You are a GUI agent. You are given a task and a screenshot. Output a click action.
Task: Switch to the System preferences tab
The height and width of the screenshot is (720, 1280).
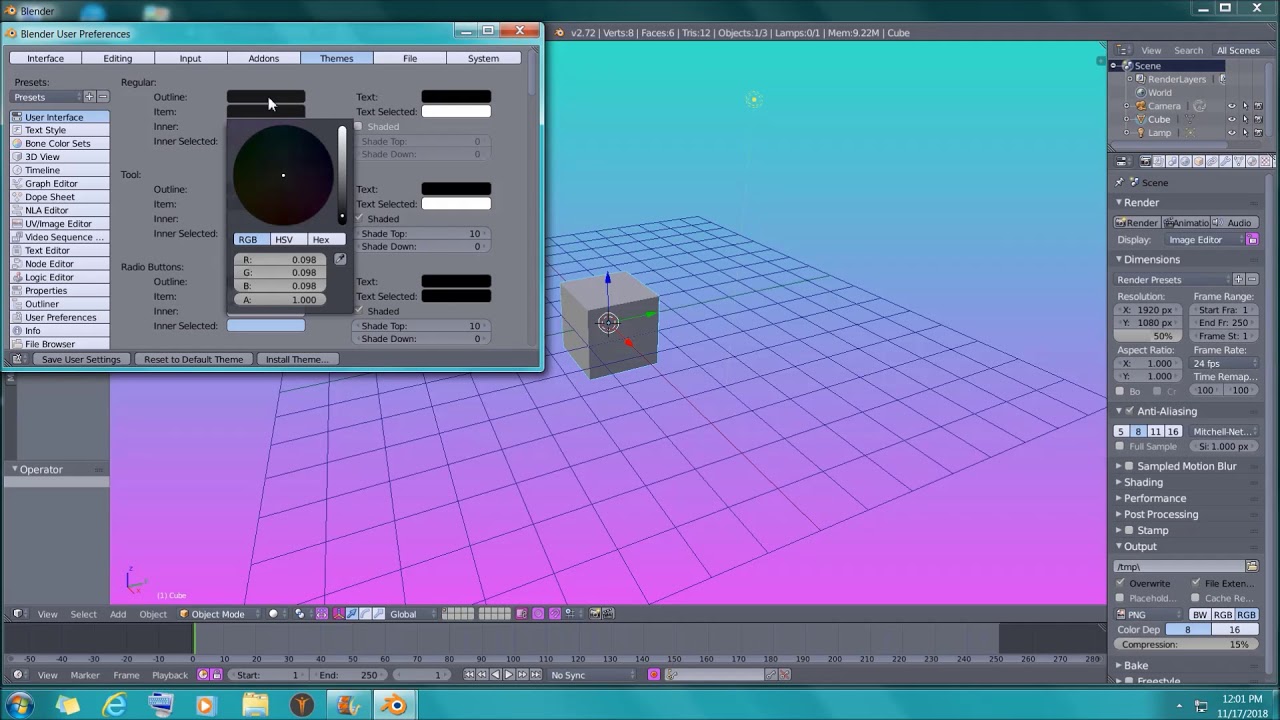pos(483,58)
